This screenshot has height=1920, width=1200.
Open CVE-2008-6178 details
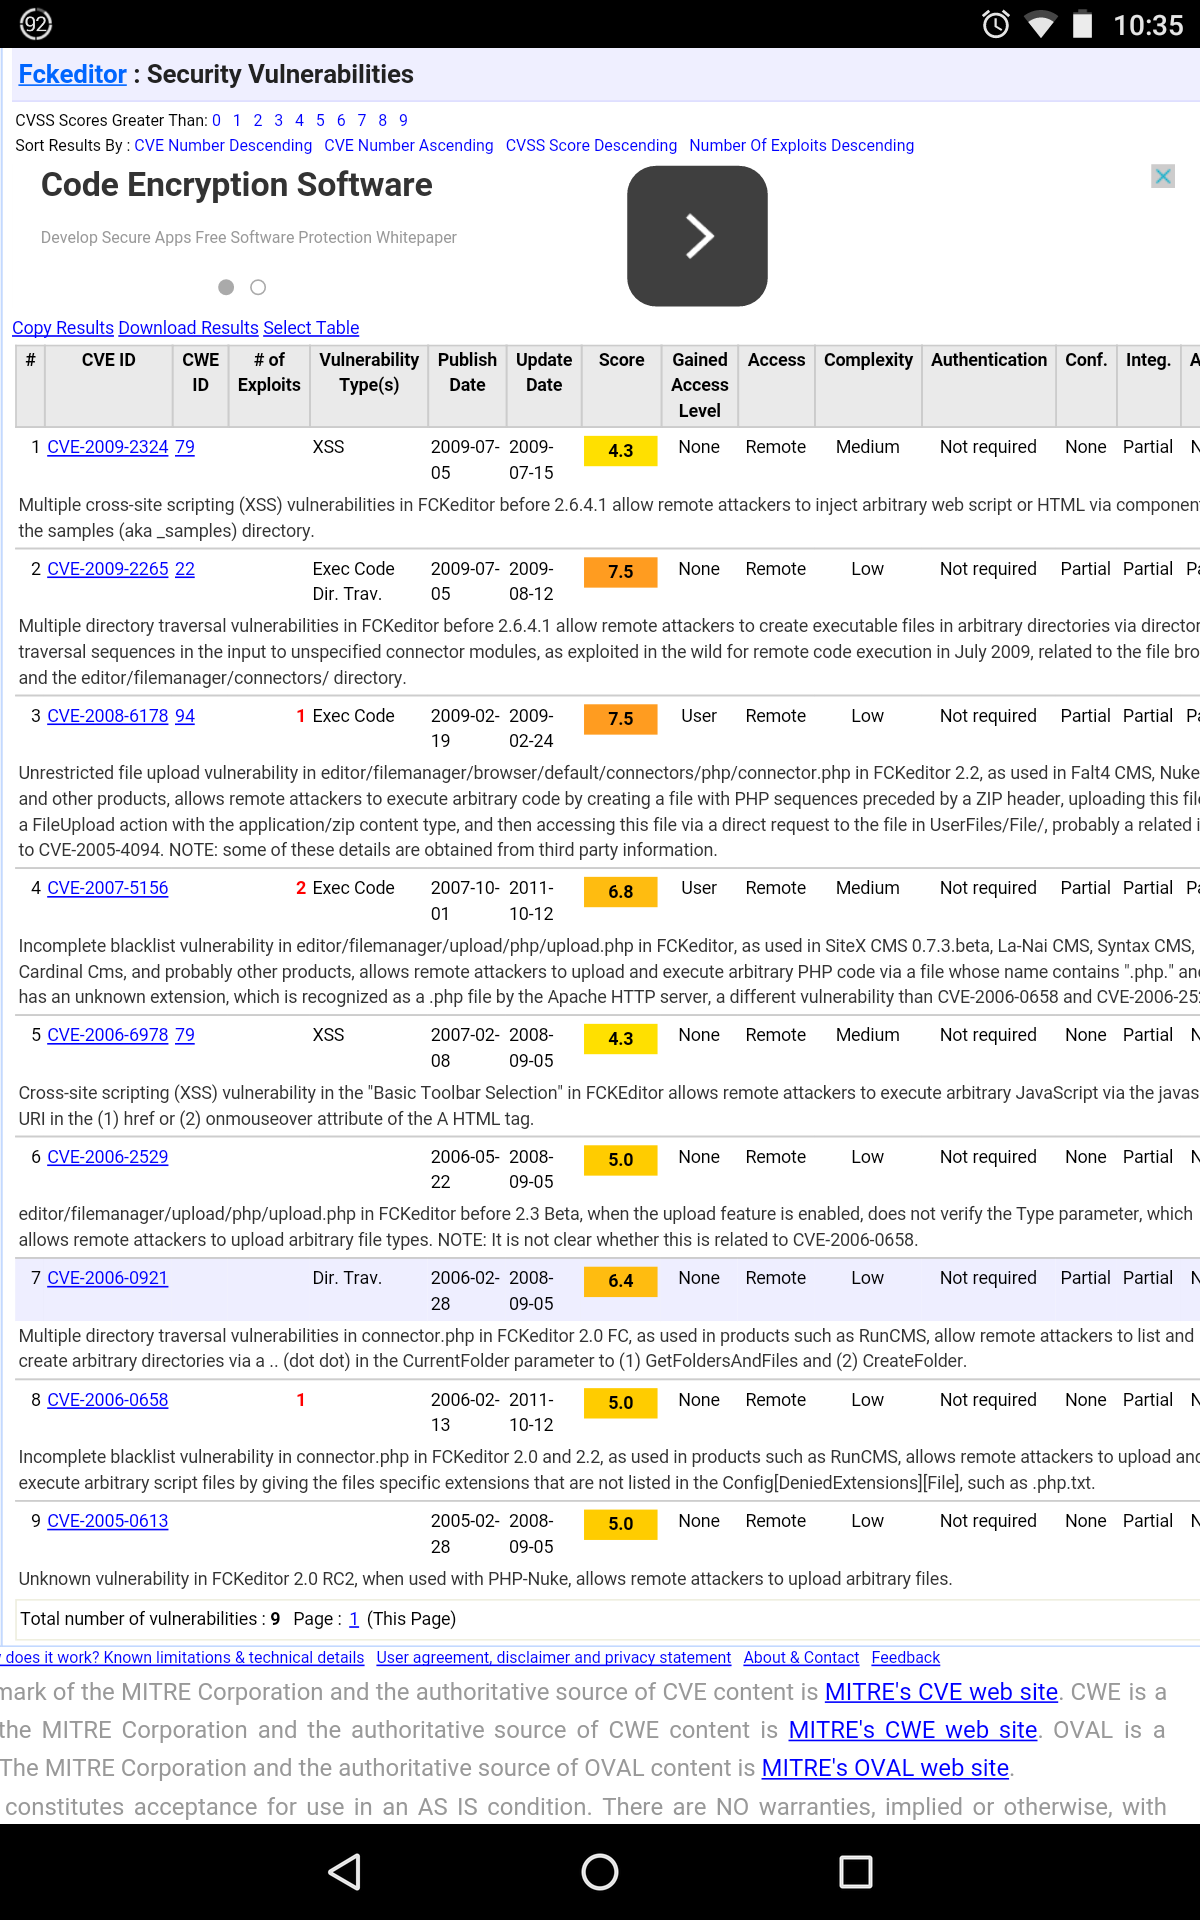[x=108, y=716]
